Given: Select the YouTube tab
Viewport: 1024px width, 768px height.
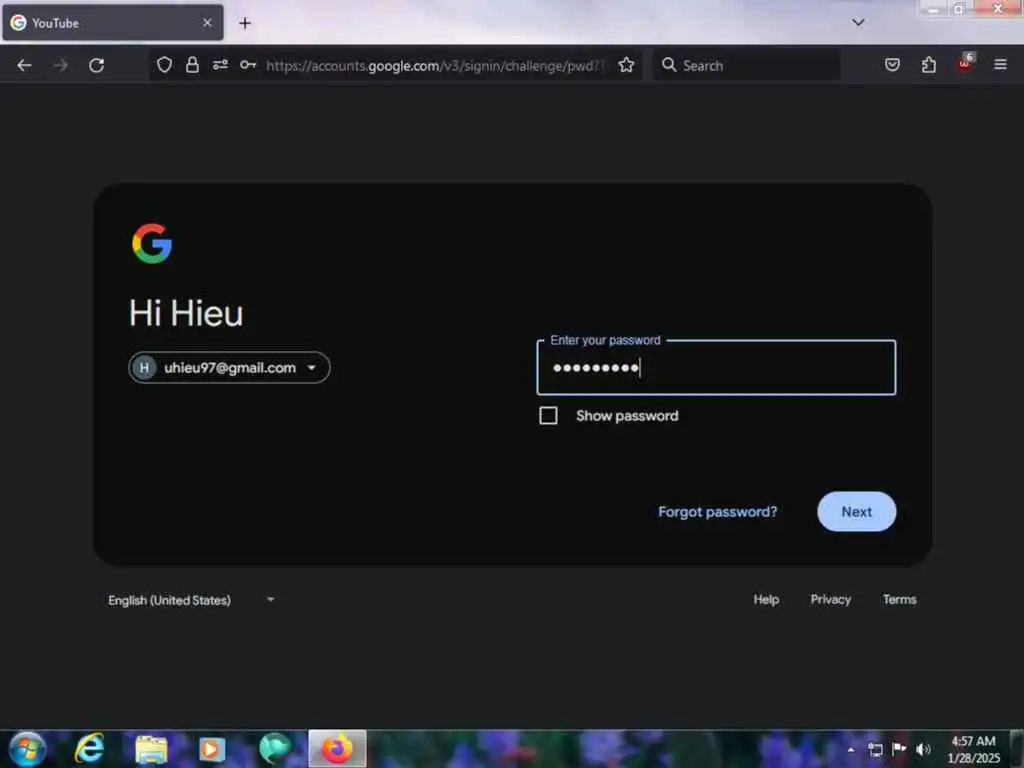Looking at the screenshot, I should tap(112, 23).
